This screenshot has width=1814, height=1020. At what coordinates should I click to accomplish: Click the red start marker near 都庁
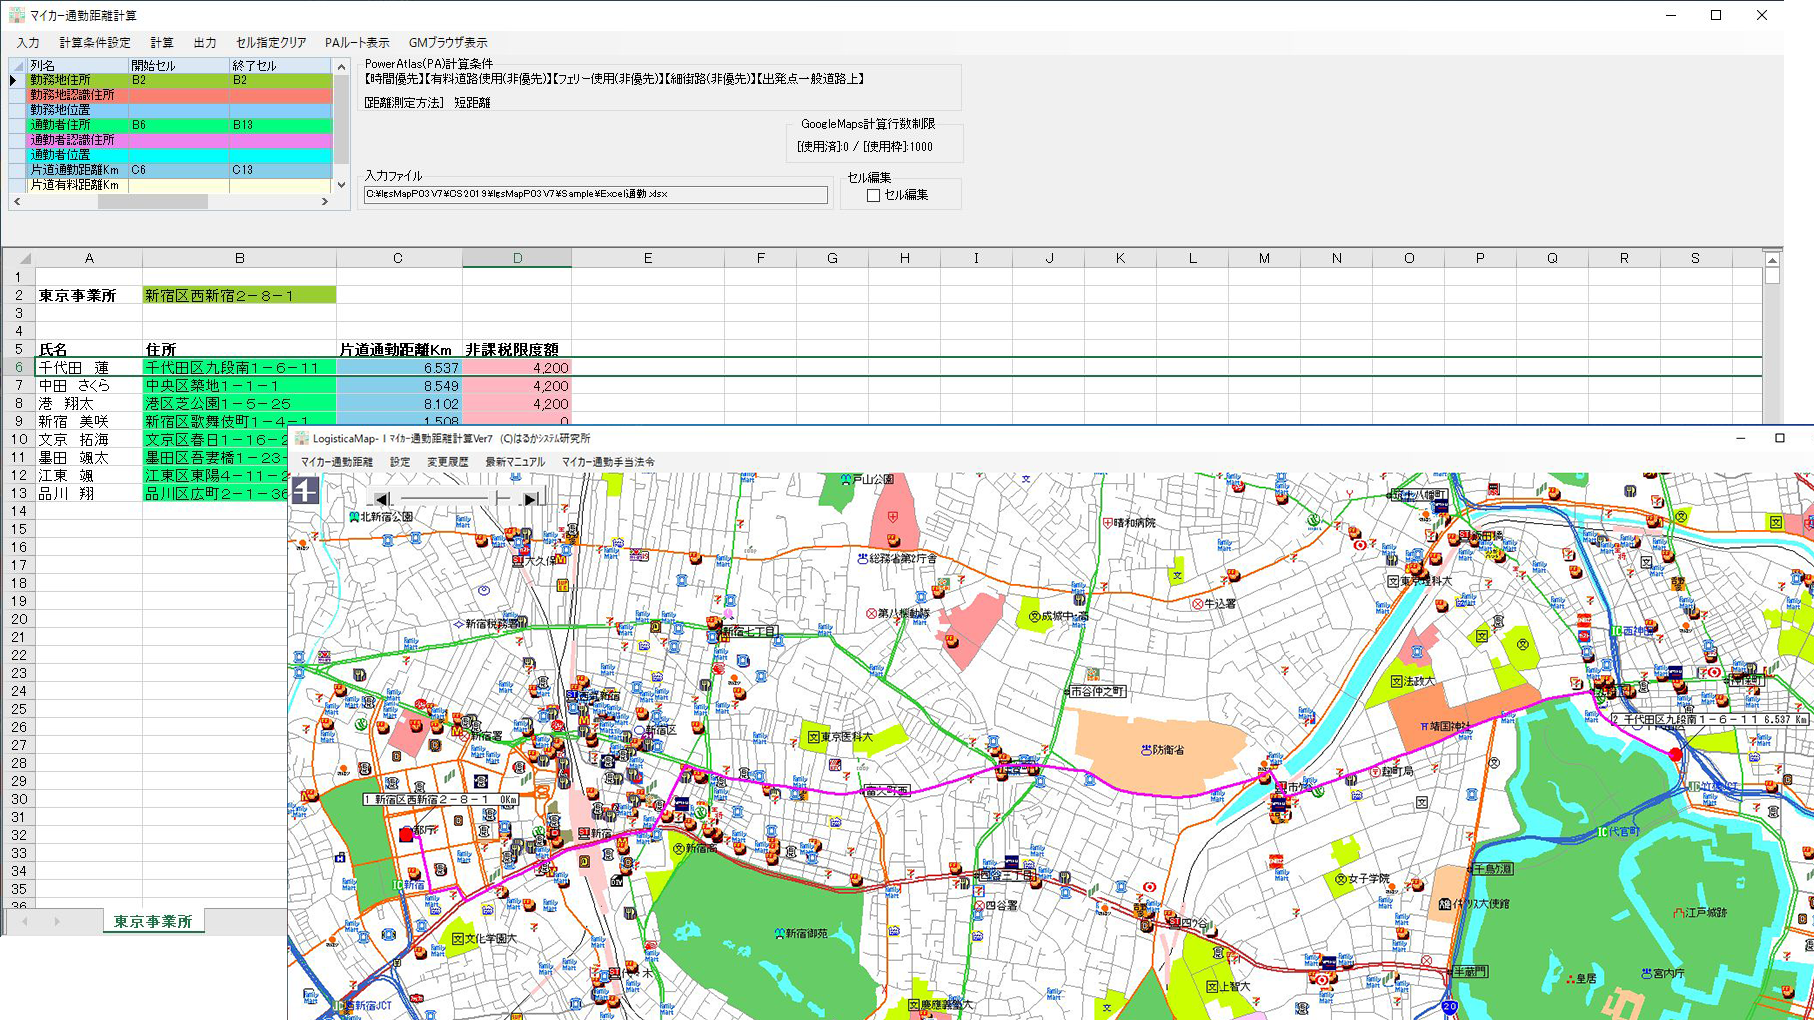405,834
